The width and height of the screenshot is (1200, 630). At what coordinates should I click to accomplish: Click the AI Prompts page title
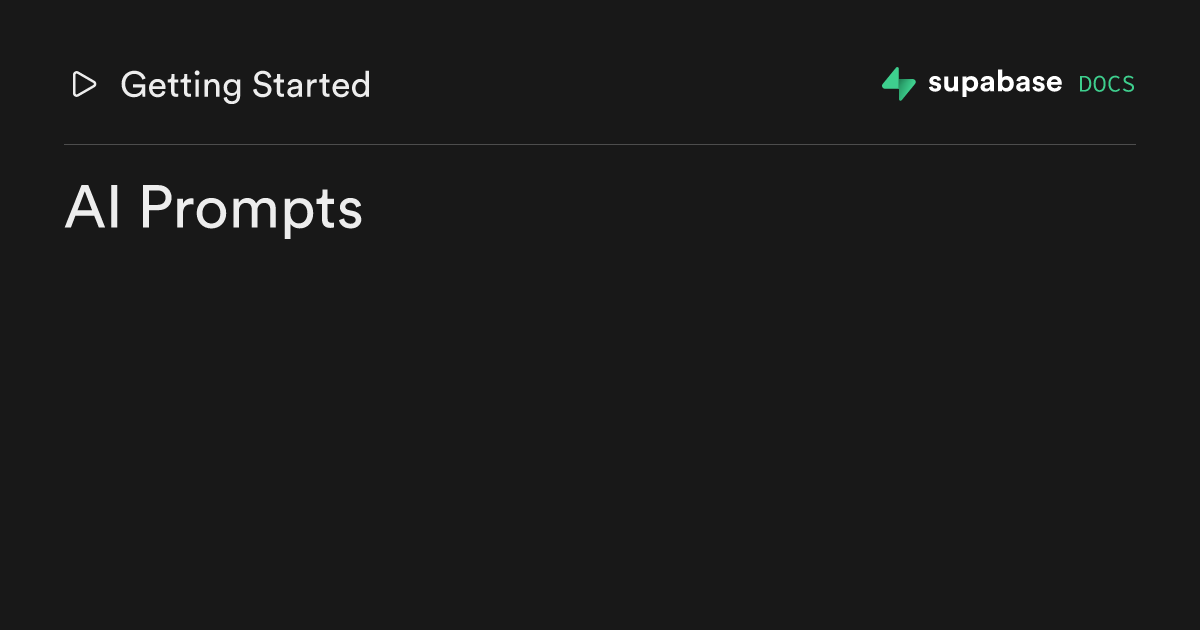point(214,211)
